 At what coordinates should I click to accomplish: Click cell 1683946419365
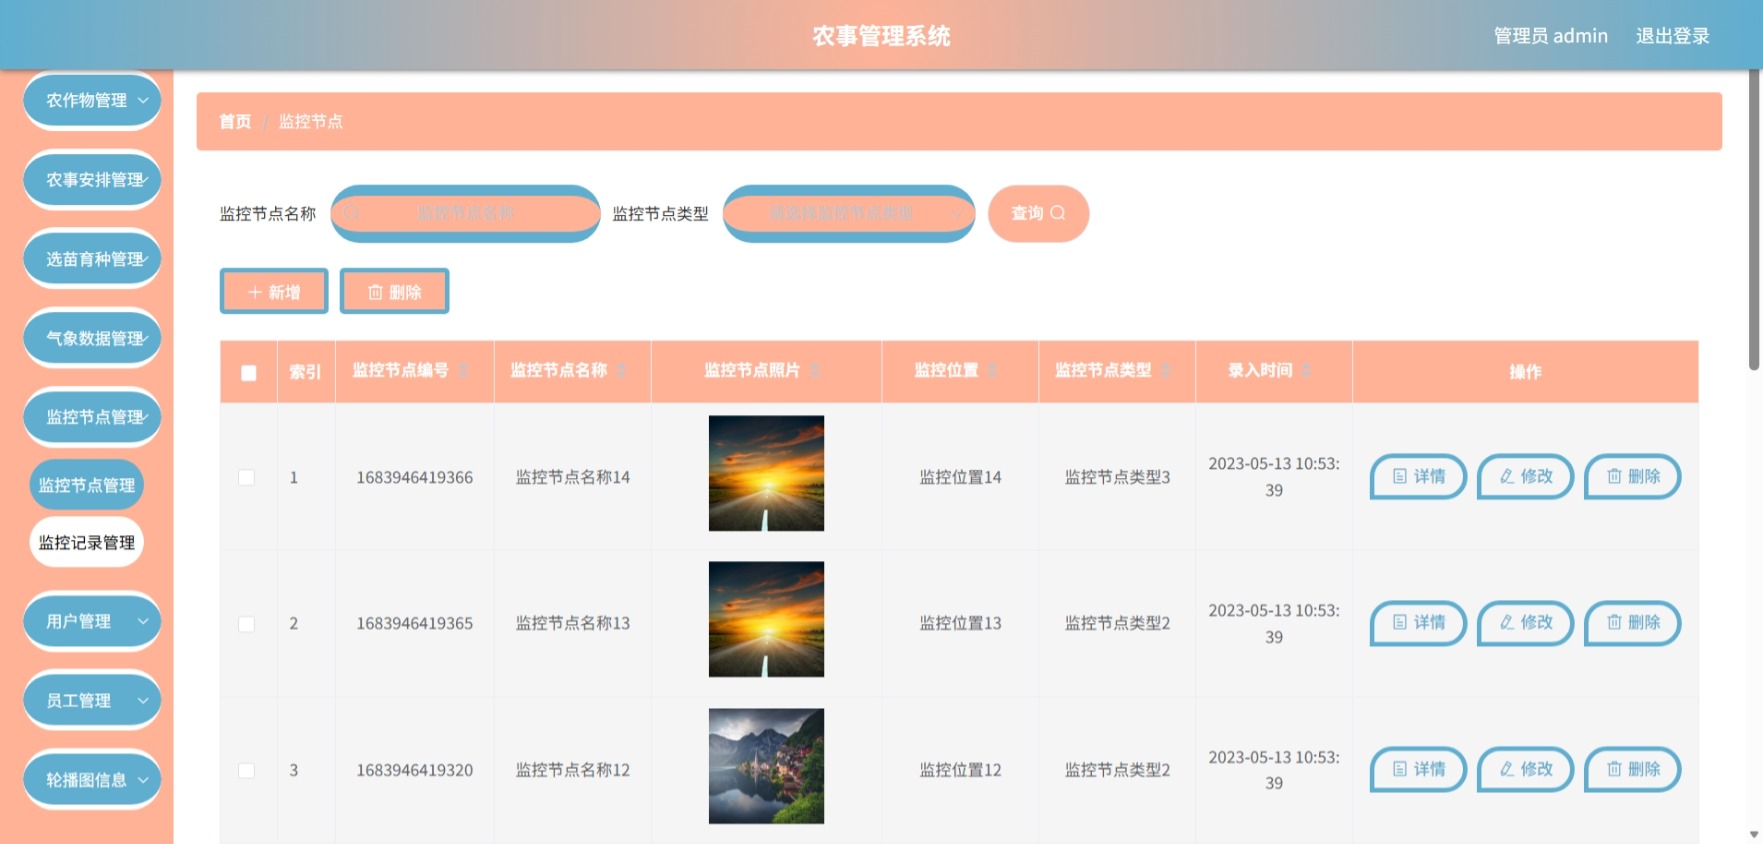(414, 623)
